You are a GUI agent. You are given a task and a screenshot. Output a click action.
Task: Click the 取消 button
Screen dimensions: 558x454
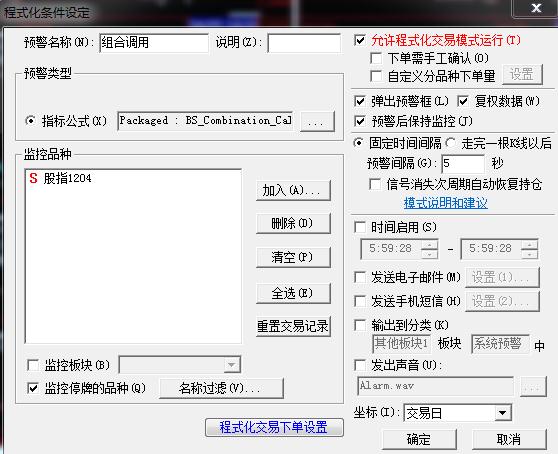pos(509,439)
